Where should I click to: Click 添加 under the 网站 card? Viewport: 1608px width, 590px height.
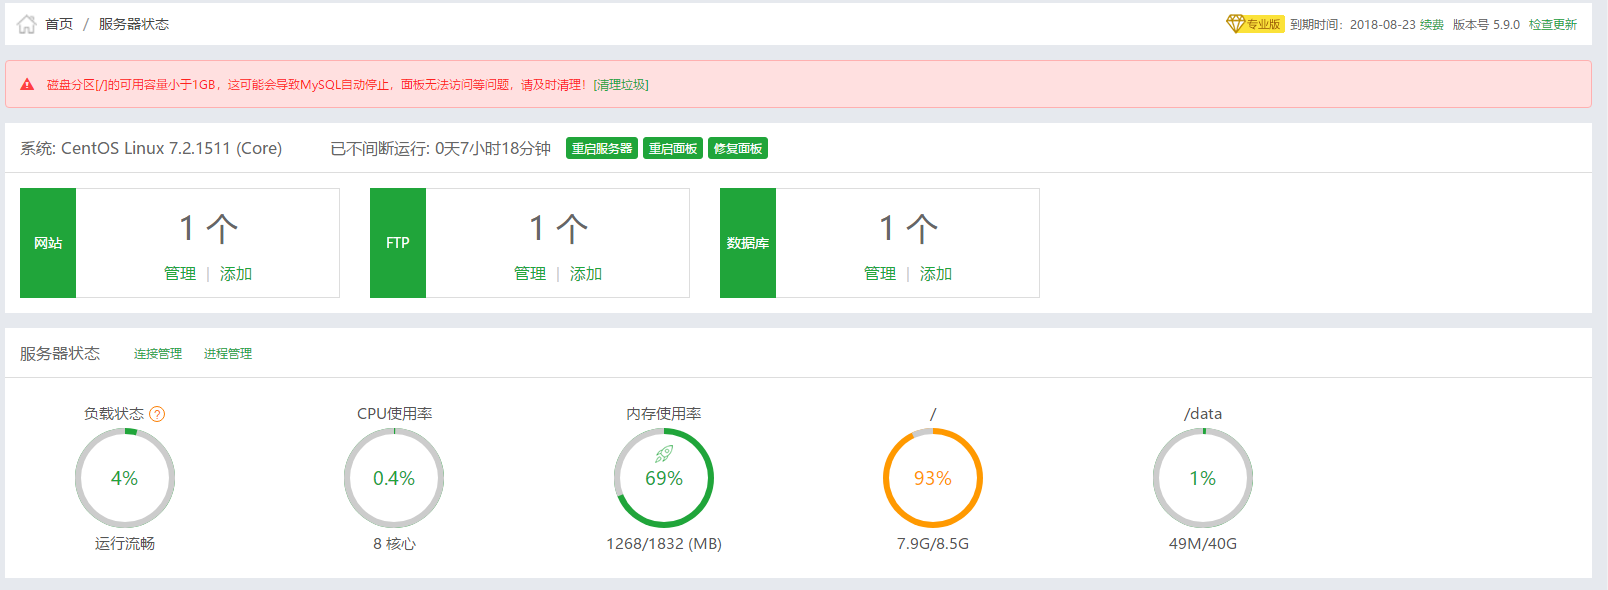(236, 273)
